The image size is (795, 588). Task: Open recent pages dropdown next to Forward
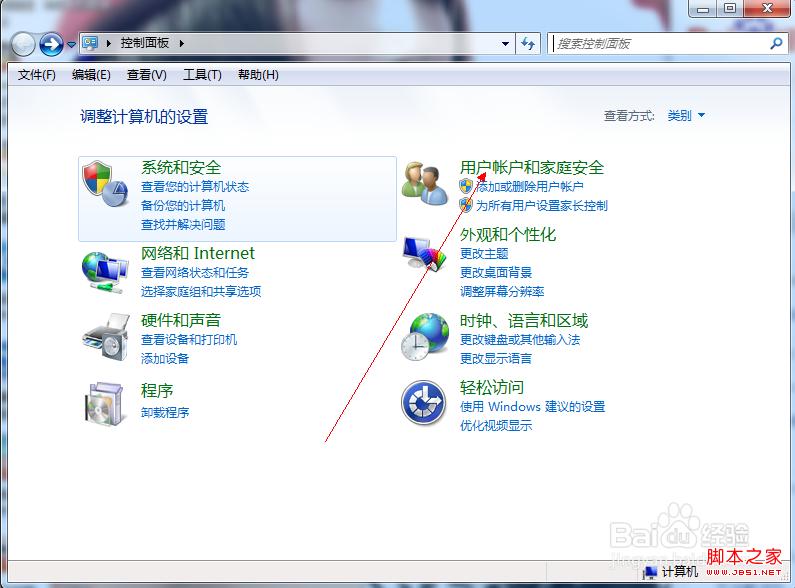coord(71,45)
